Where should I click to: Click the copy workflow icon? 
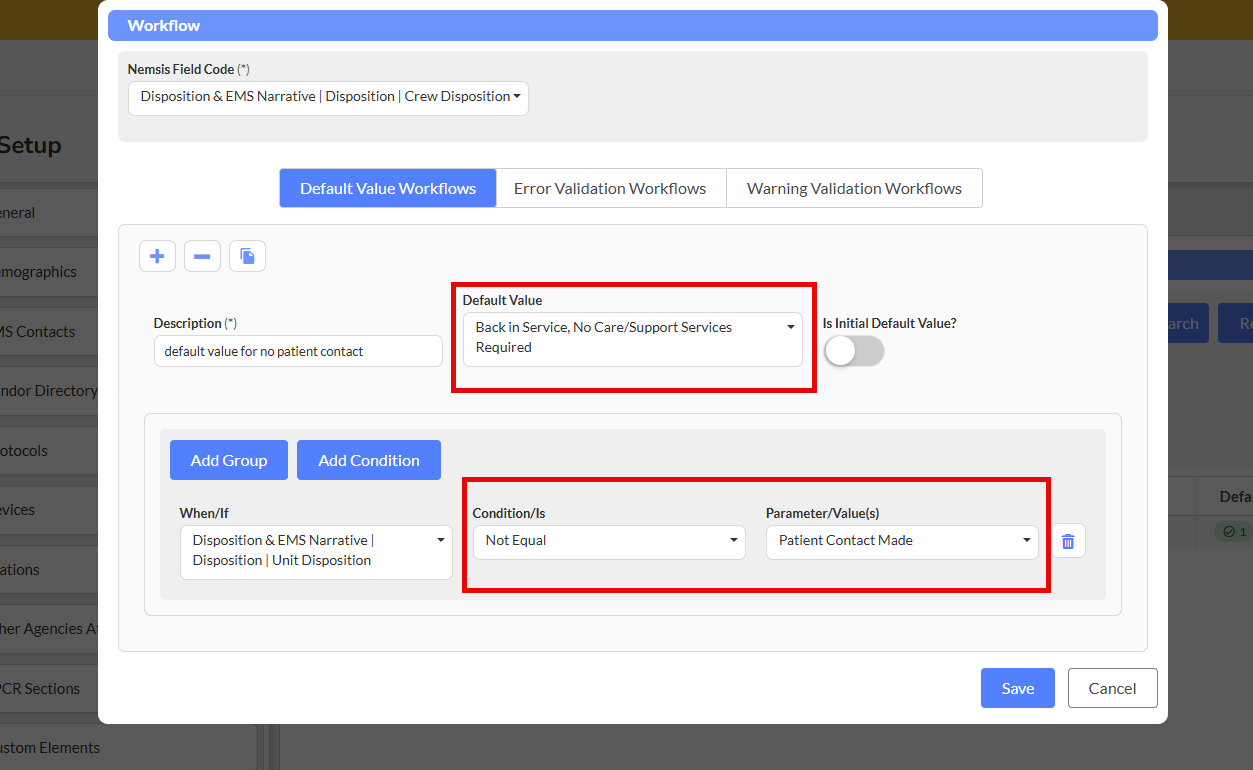pyautogui.click(x=247, y=257)
